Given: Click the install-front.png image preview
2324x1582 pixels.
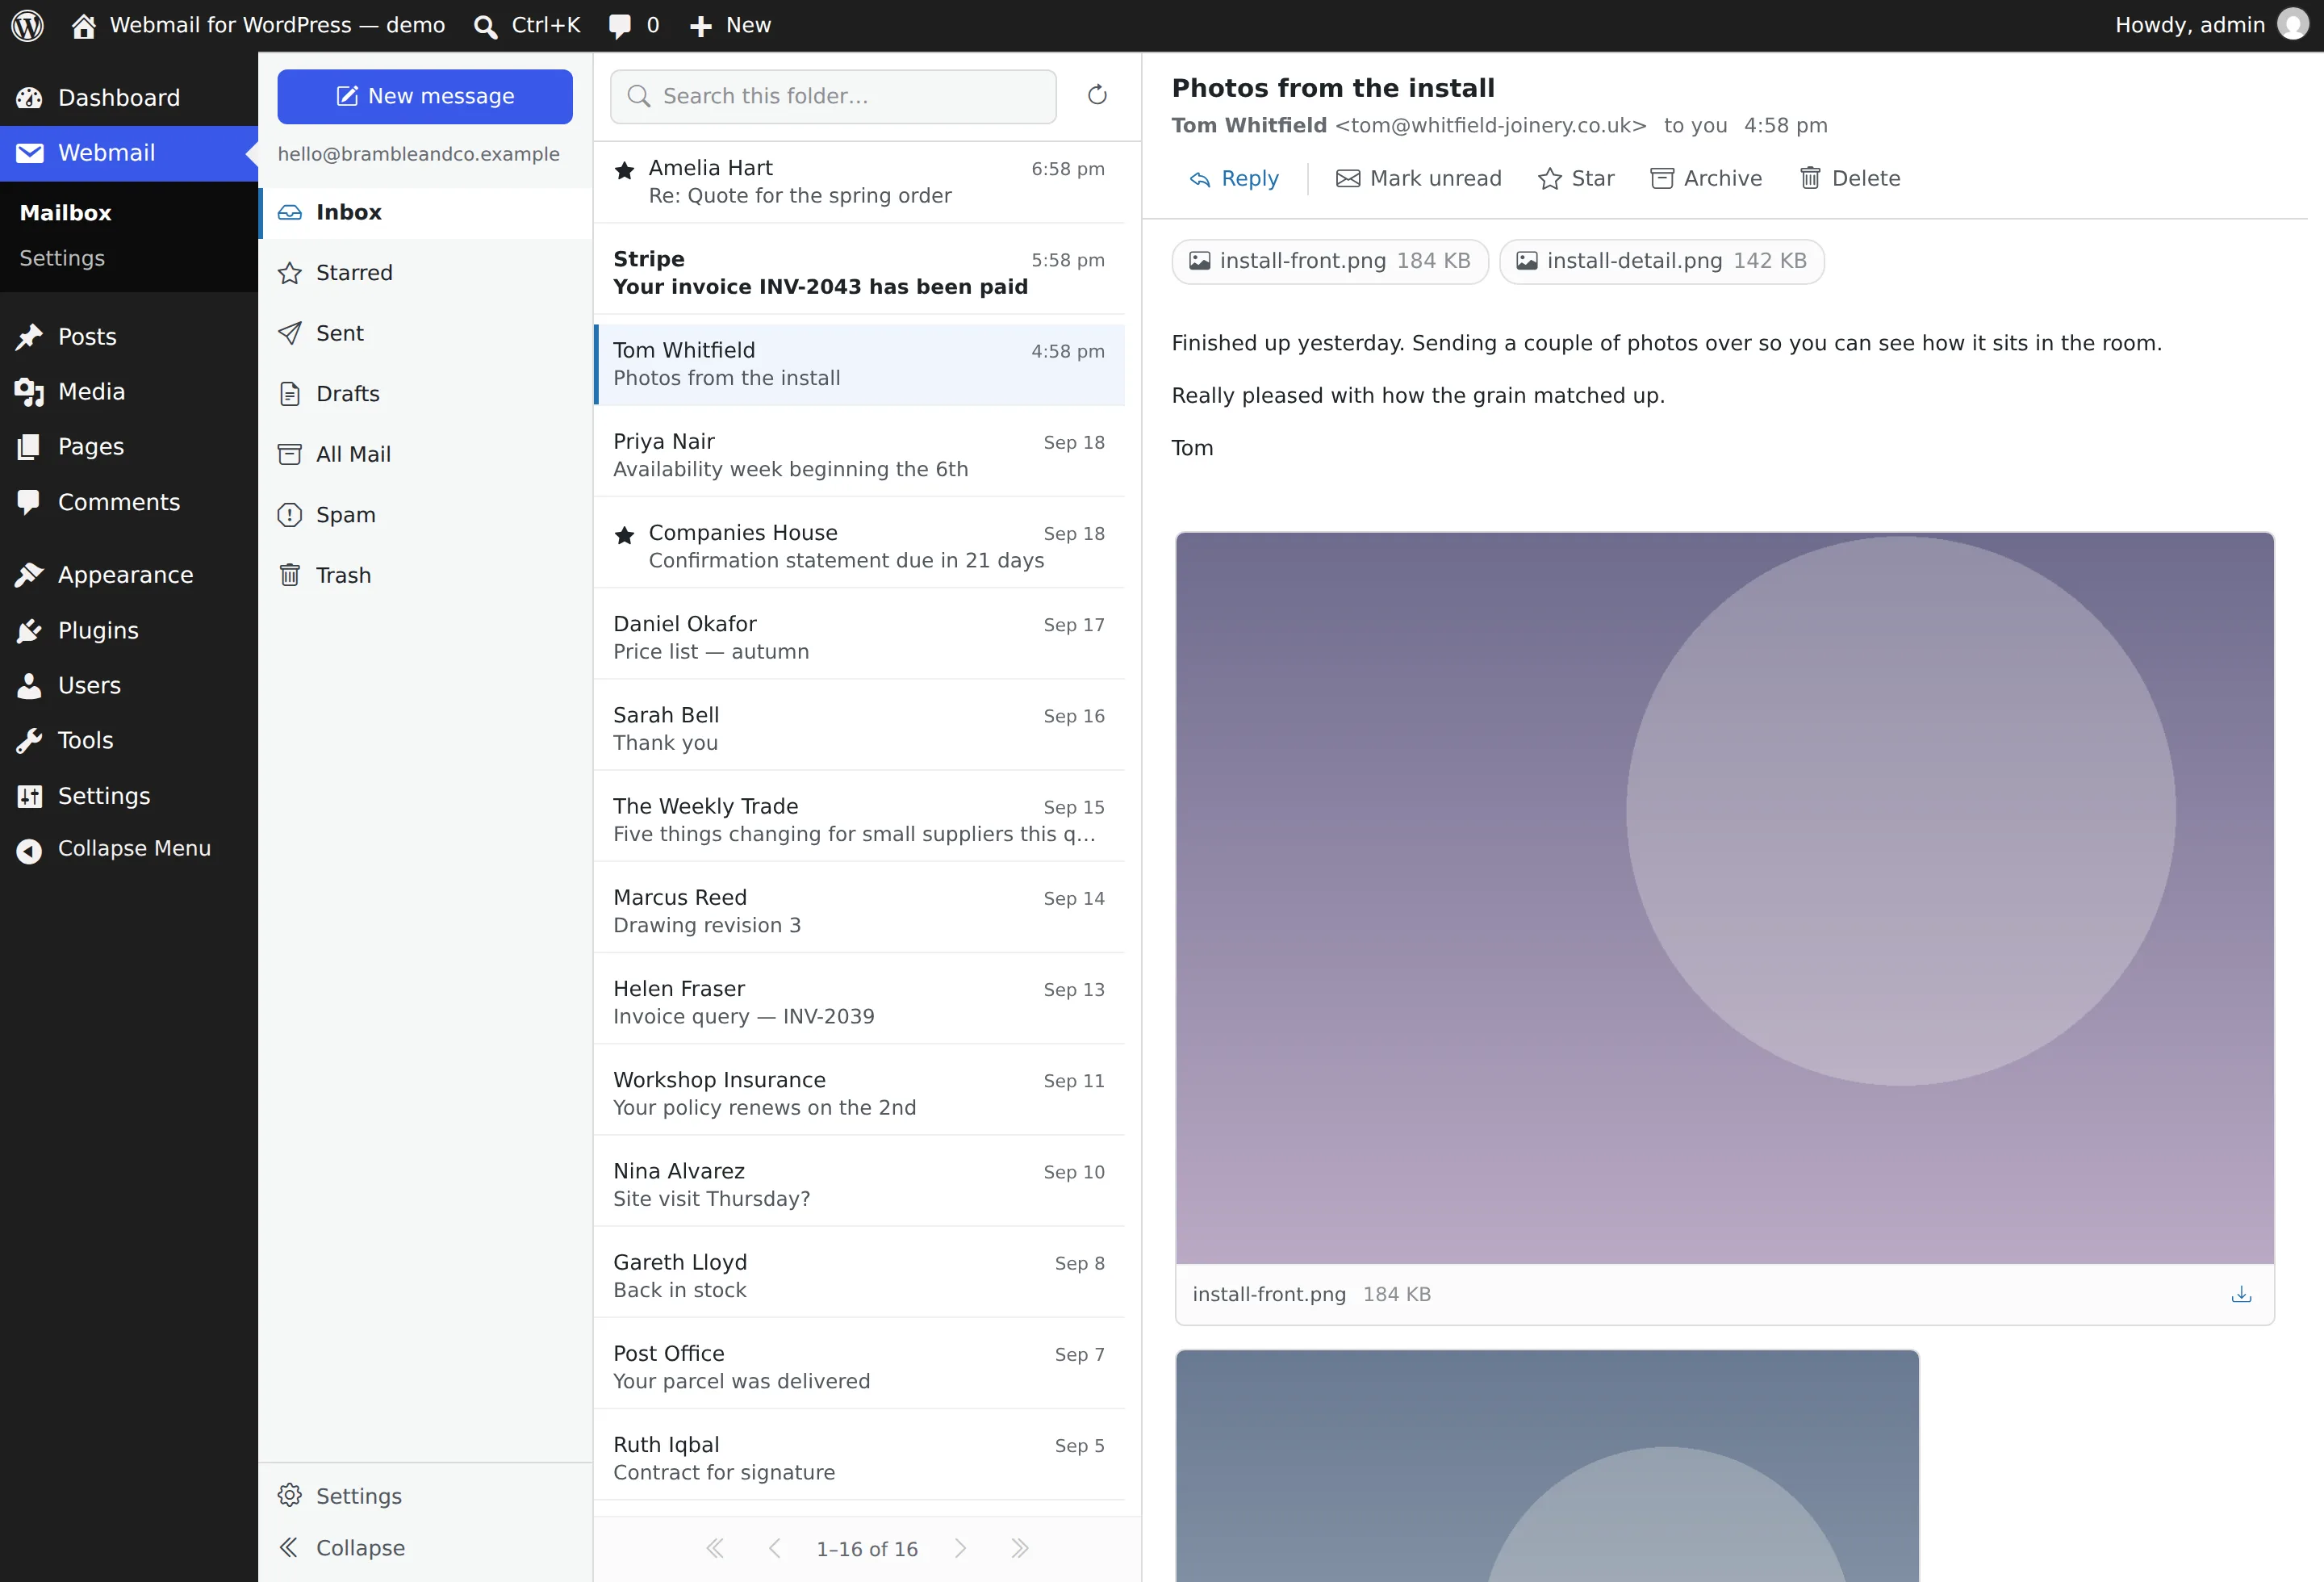Looking at the screenshot, I should (1725, 898).
